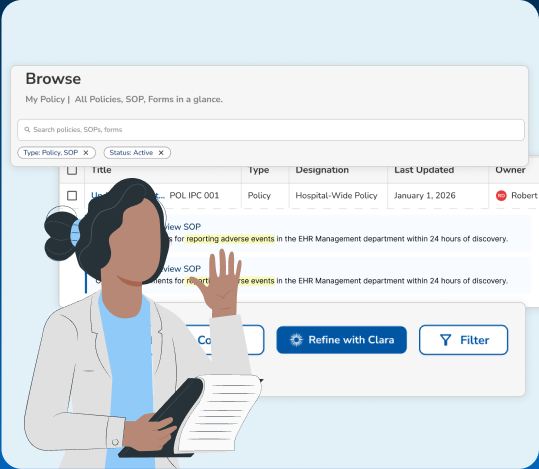Image resolution: width=539 pixels, height=469 pixels.
Task: Click the My Policy label
Action: [45, 99]
